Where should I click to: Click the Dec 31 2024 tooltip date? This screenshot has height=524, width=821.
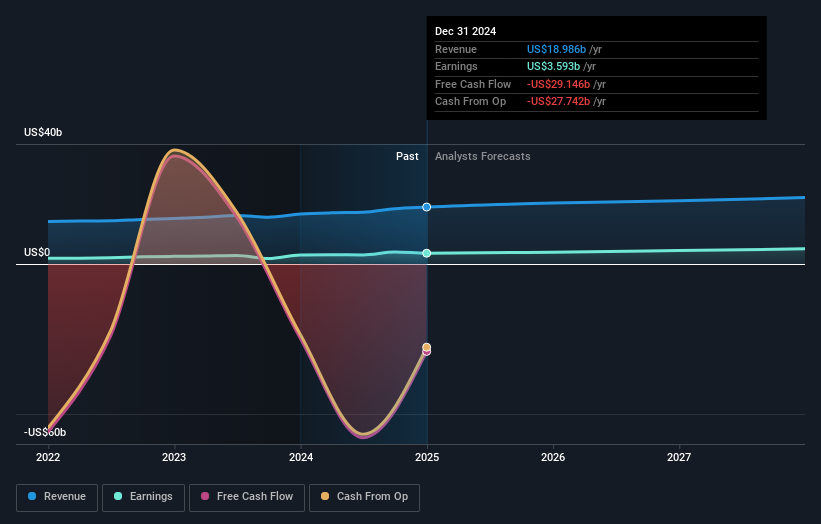pos(465,31)
